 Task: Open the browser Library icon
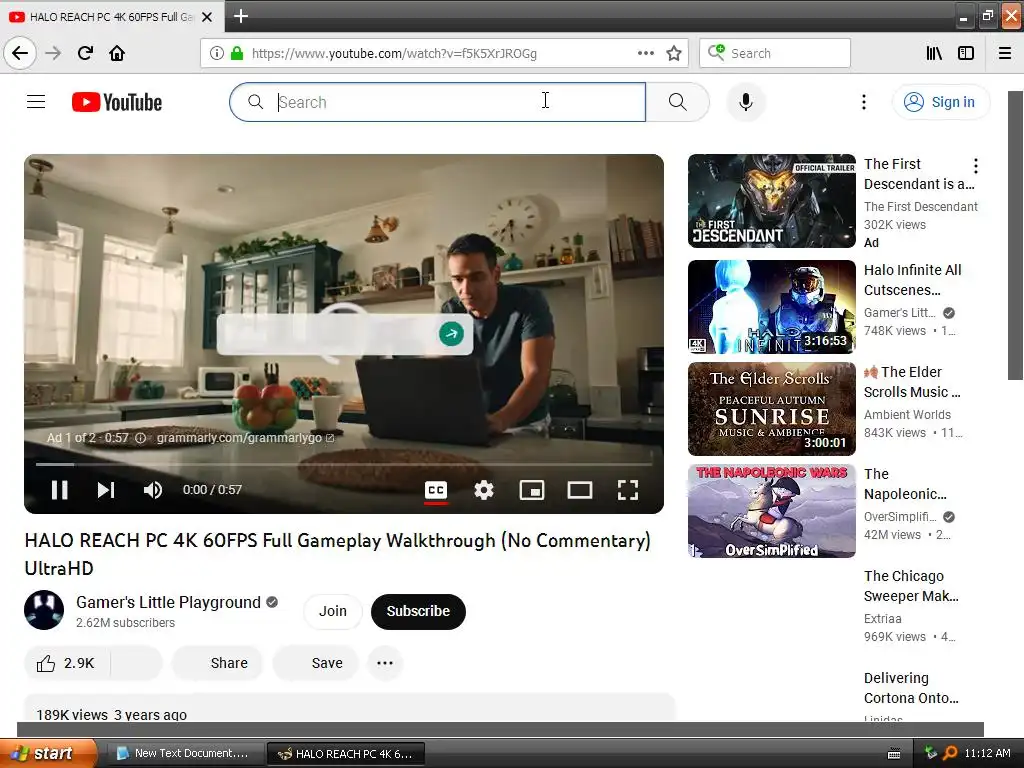(x=934, y=53)
